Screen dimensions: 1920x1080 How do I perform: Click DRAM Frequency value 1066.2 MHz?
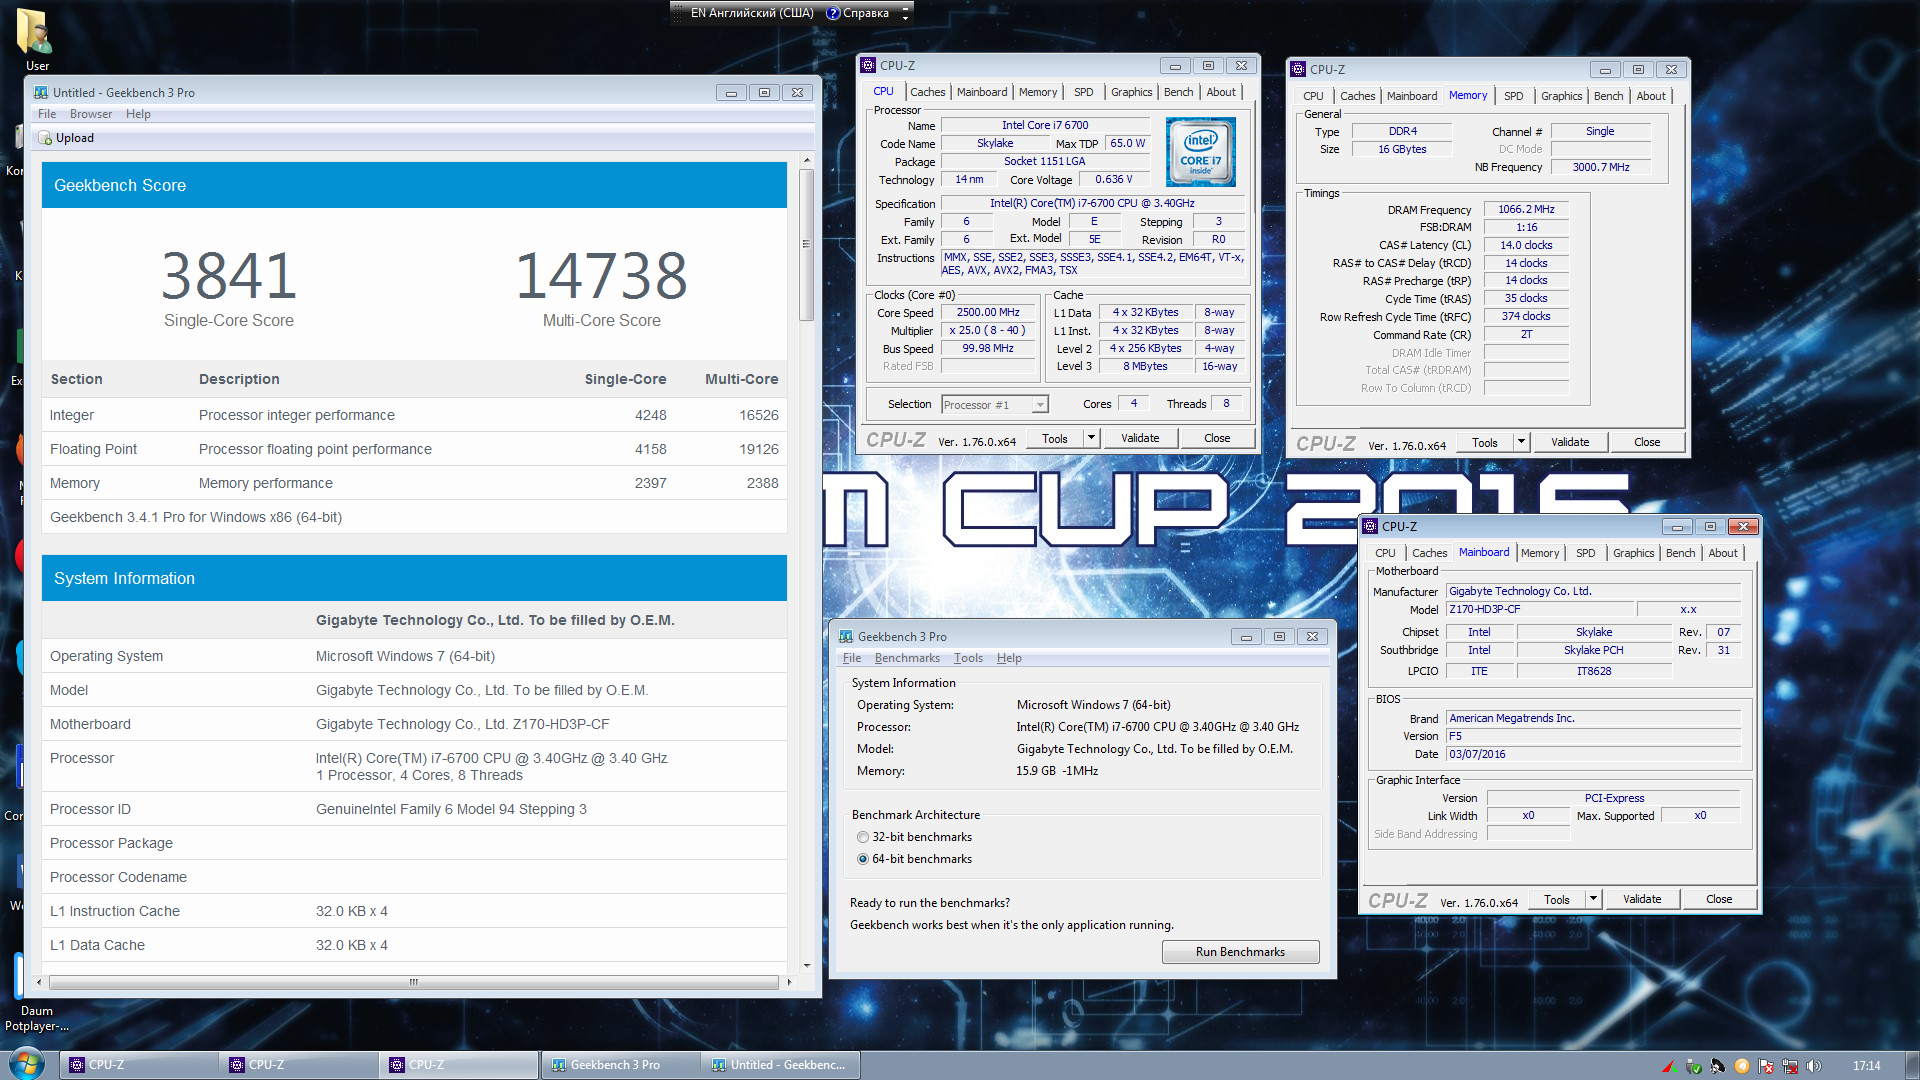click(x=1526, y=210)
